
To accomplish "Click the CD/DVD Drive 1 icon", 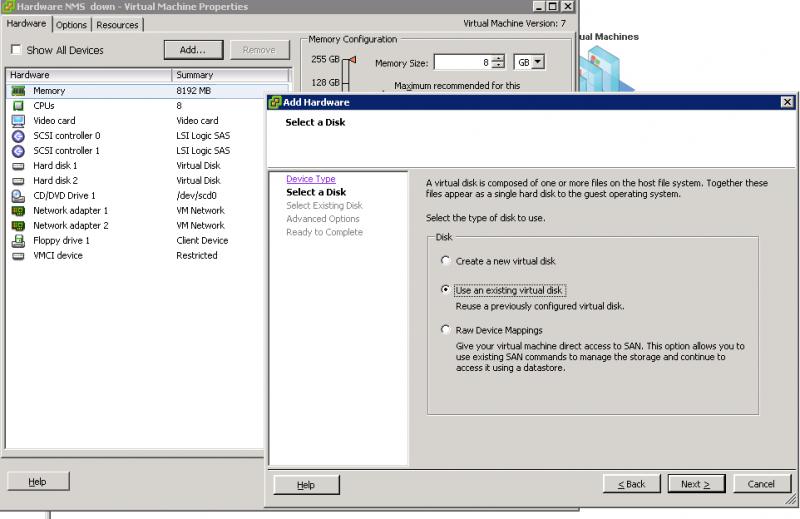I will pyautogui.click(x=18, y=196).
